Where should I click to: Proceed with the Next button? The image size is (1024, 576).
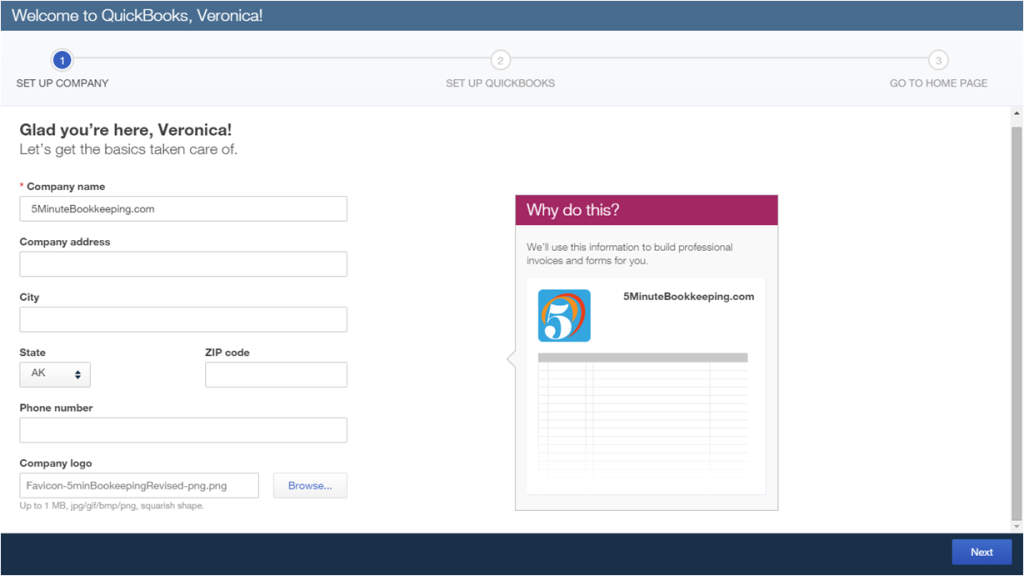pyautogui.click(x=982, y=552)
